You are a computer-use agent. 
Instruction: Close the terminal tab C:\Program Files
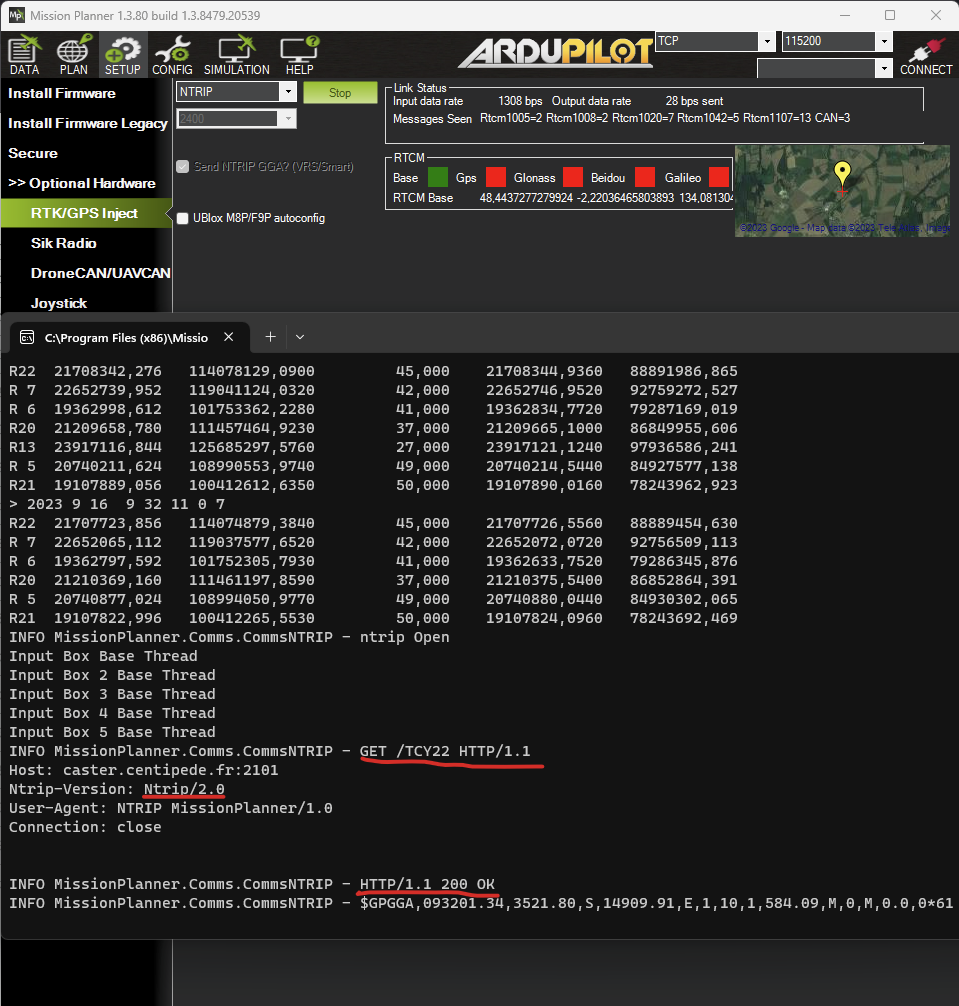[228, 337]
